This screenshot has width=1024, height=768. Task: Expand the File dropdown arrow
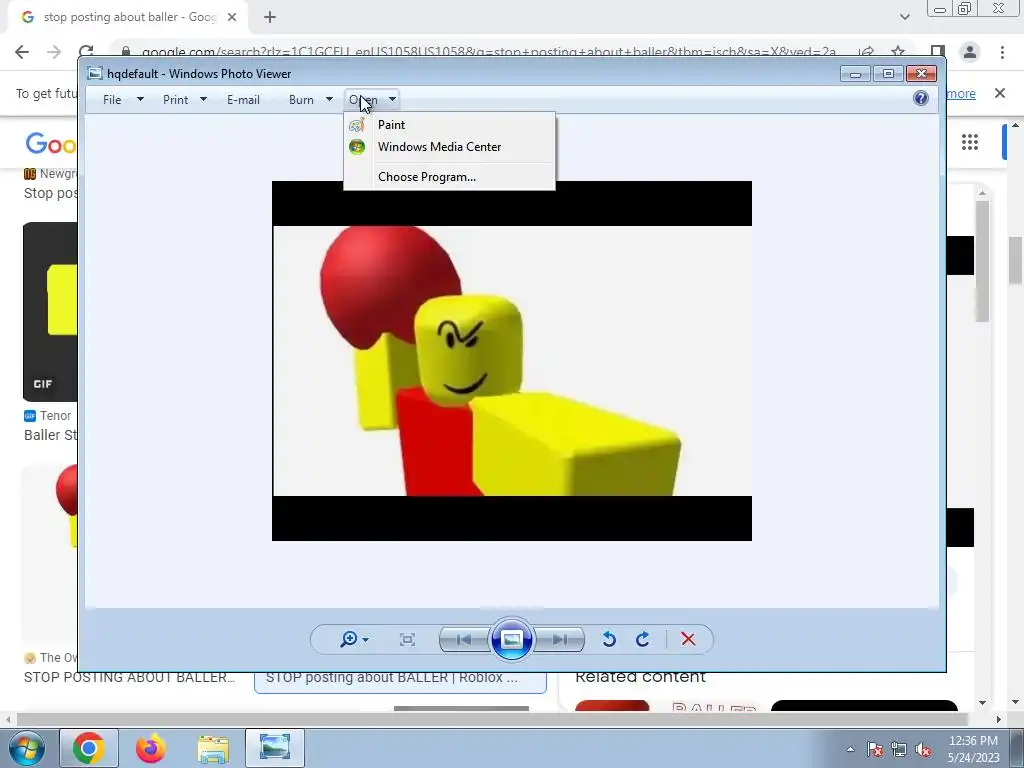pyautogui.click(x=140, y=99)
